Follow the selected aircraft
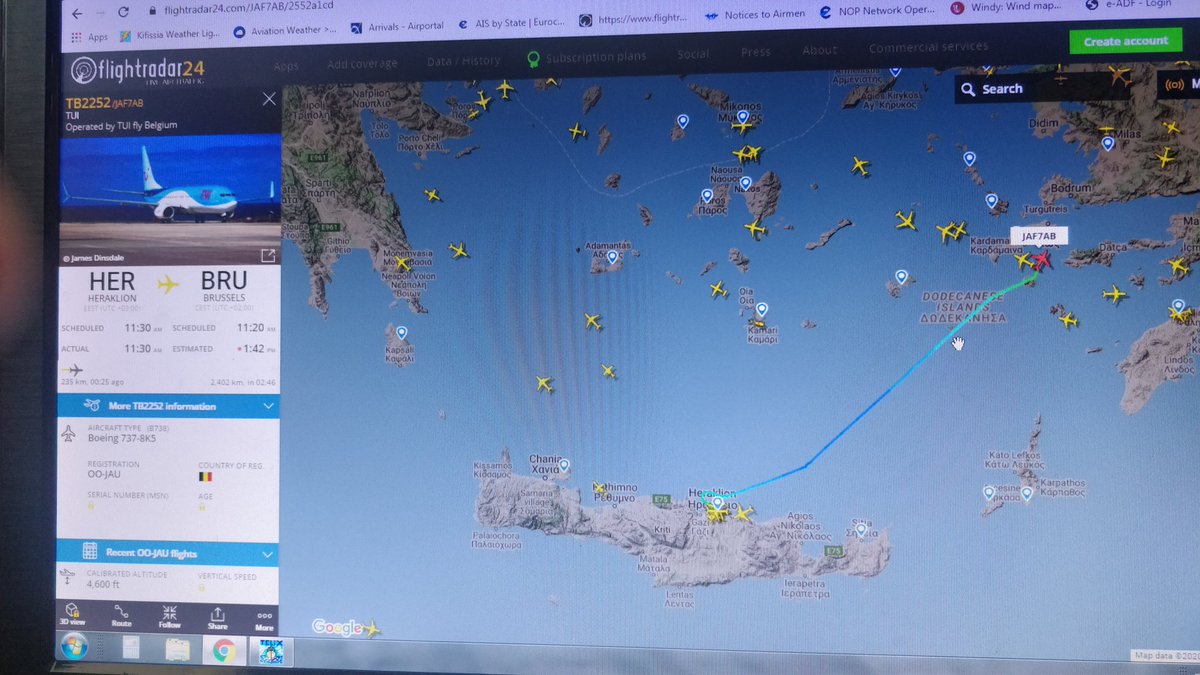 (169, 615)
